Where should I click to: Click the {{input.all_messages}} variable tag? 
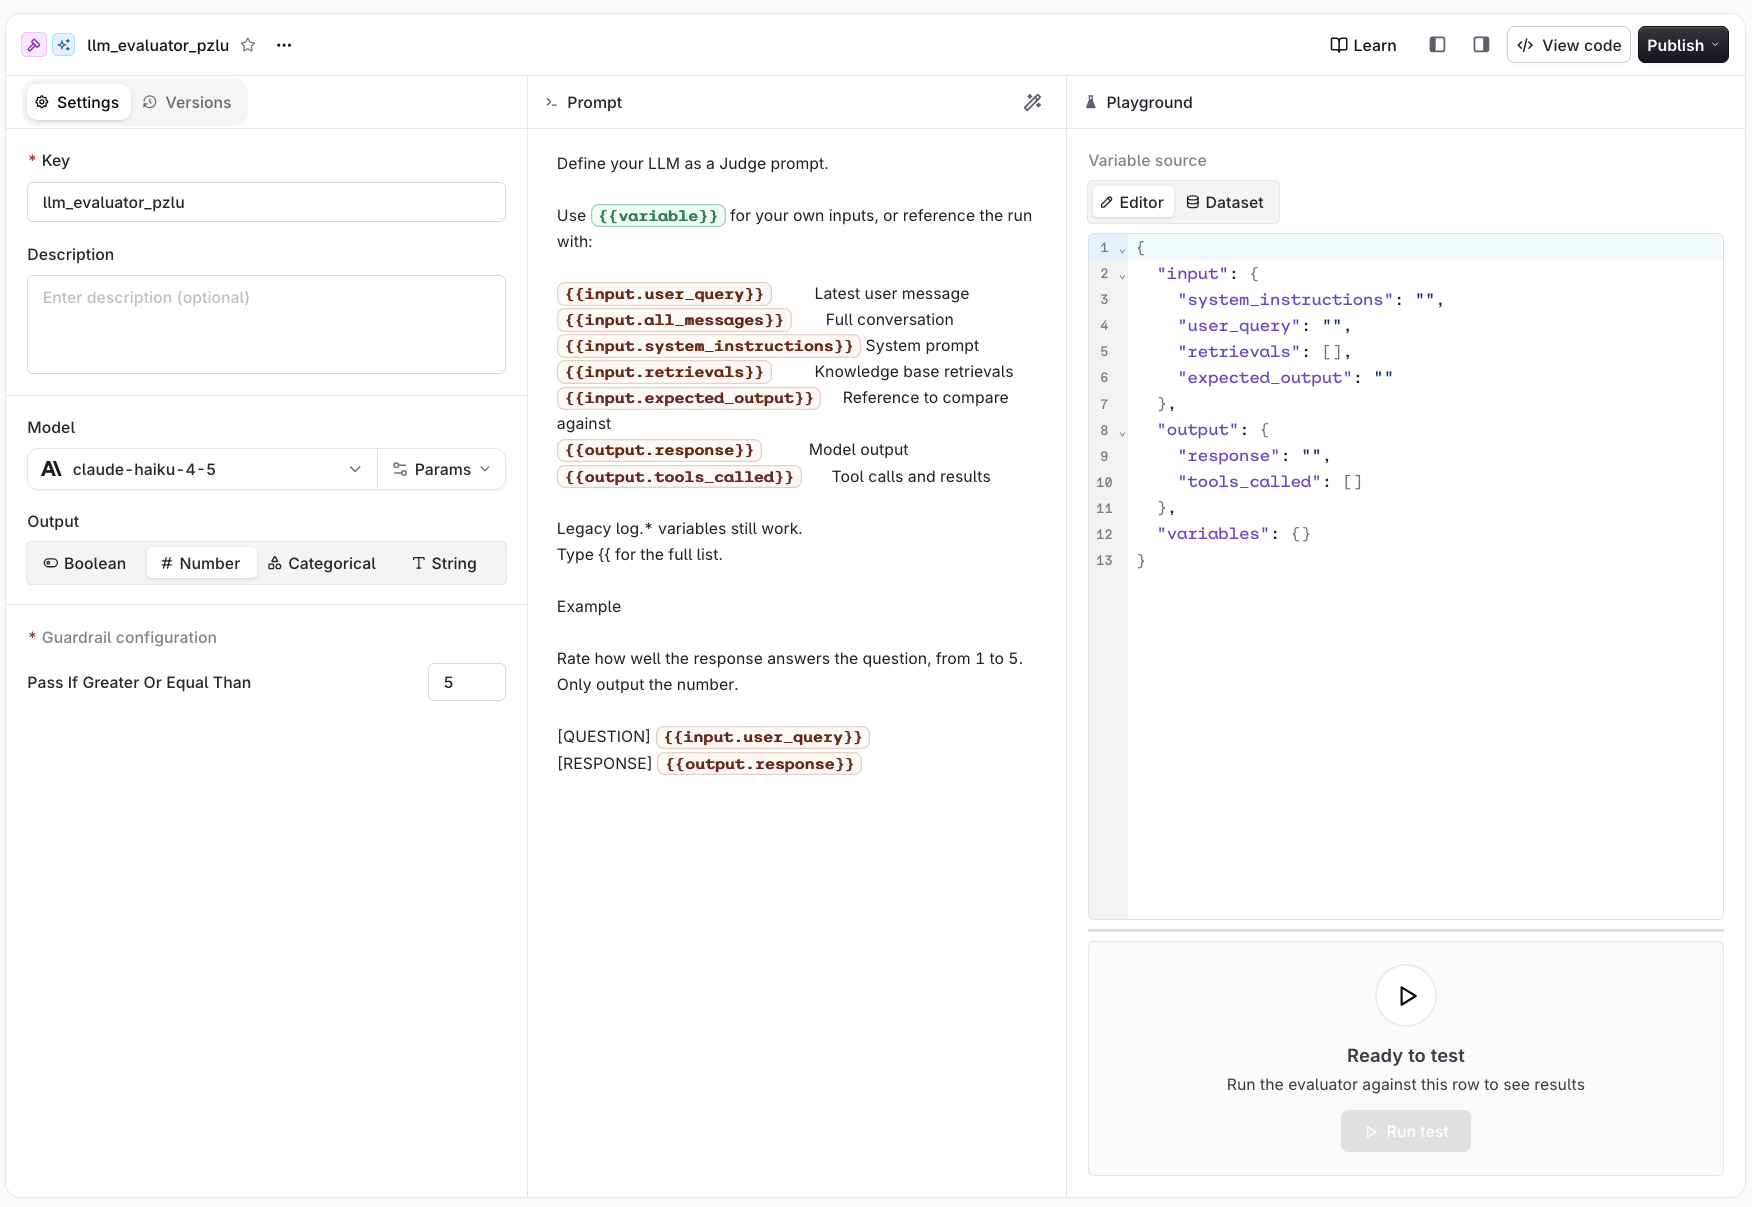pos(674,319)
